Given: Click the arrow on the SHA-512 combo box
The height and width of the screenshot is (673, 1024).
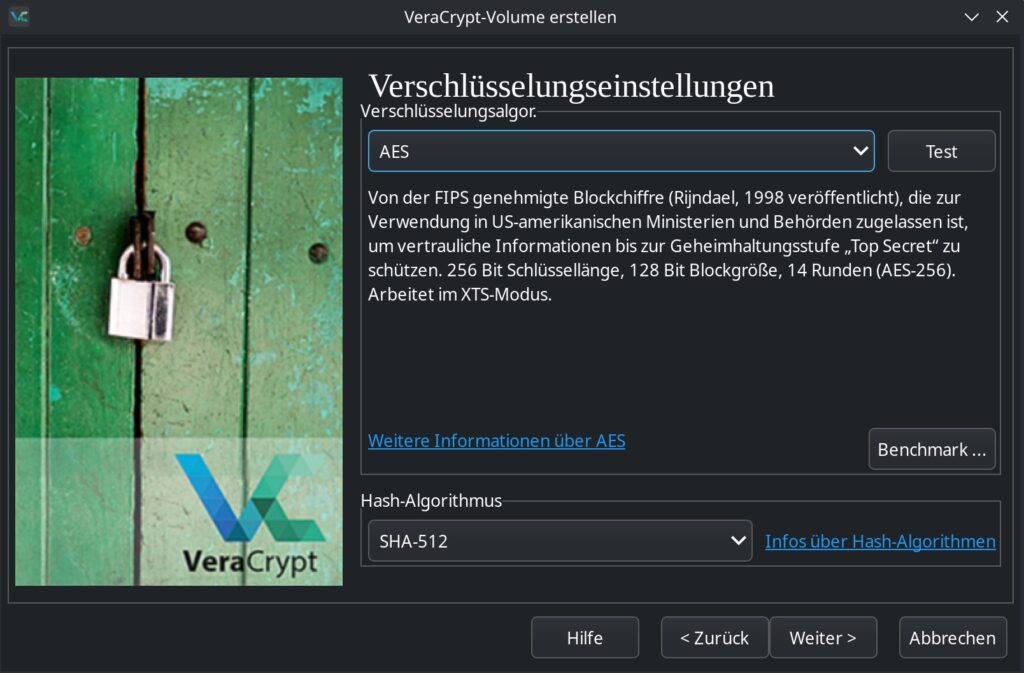Looking at the screenshot, I should tap(739, 541).
